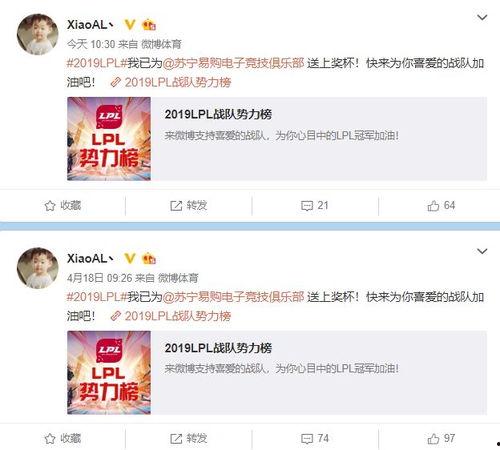This screenshot has height=450, width=500.
Task: Open the 2019LPL战队势力榜 card title in second post
Action: pyautogui.click(x=218, y=348)
